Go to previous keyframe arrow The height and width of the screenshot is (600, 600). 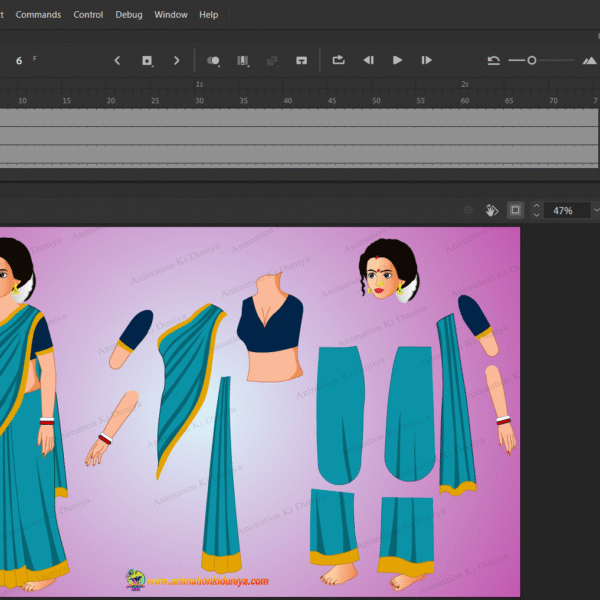[x=117, y=60]
